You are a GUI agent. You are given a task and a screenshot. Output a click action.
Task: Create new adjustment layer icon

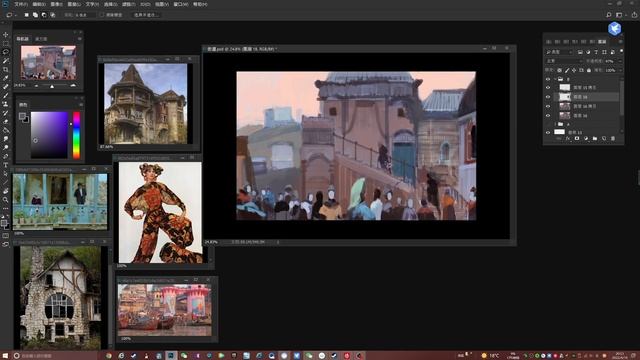pos(586,139)
